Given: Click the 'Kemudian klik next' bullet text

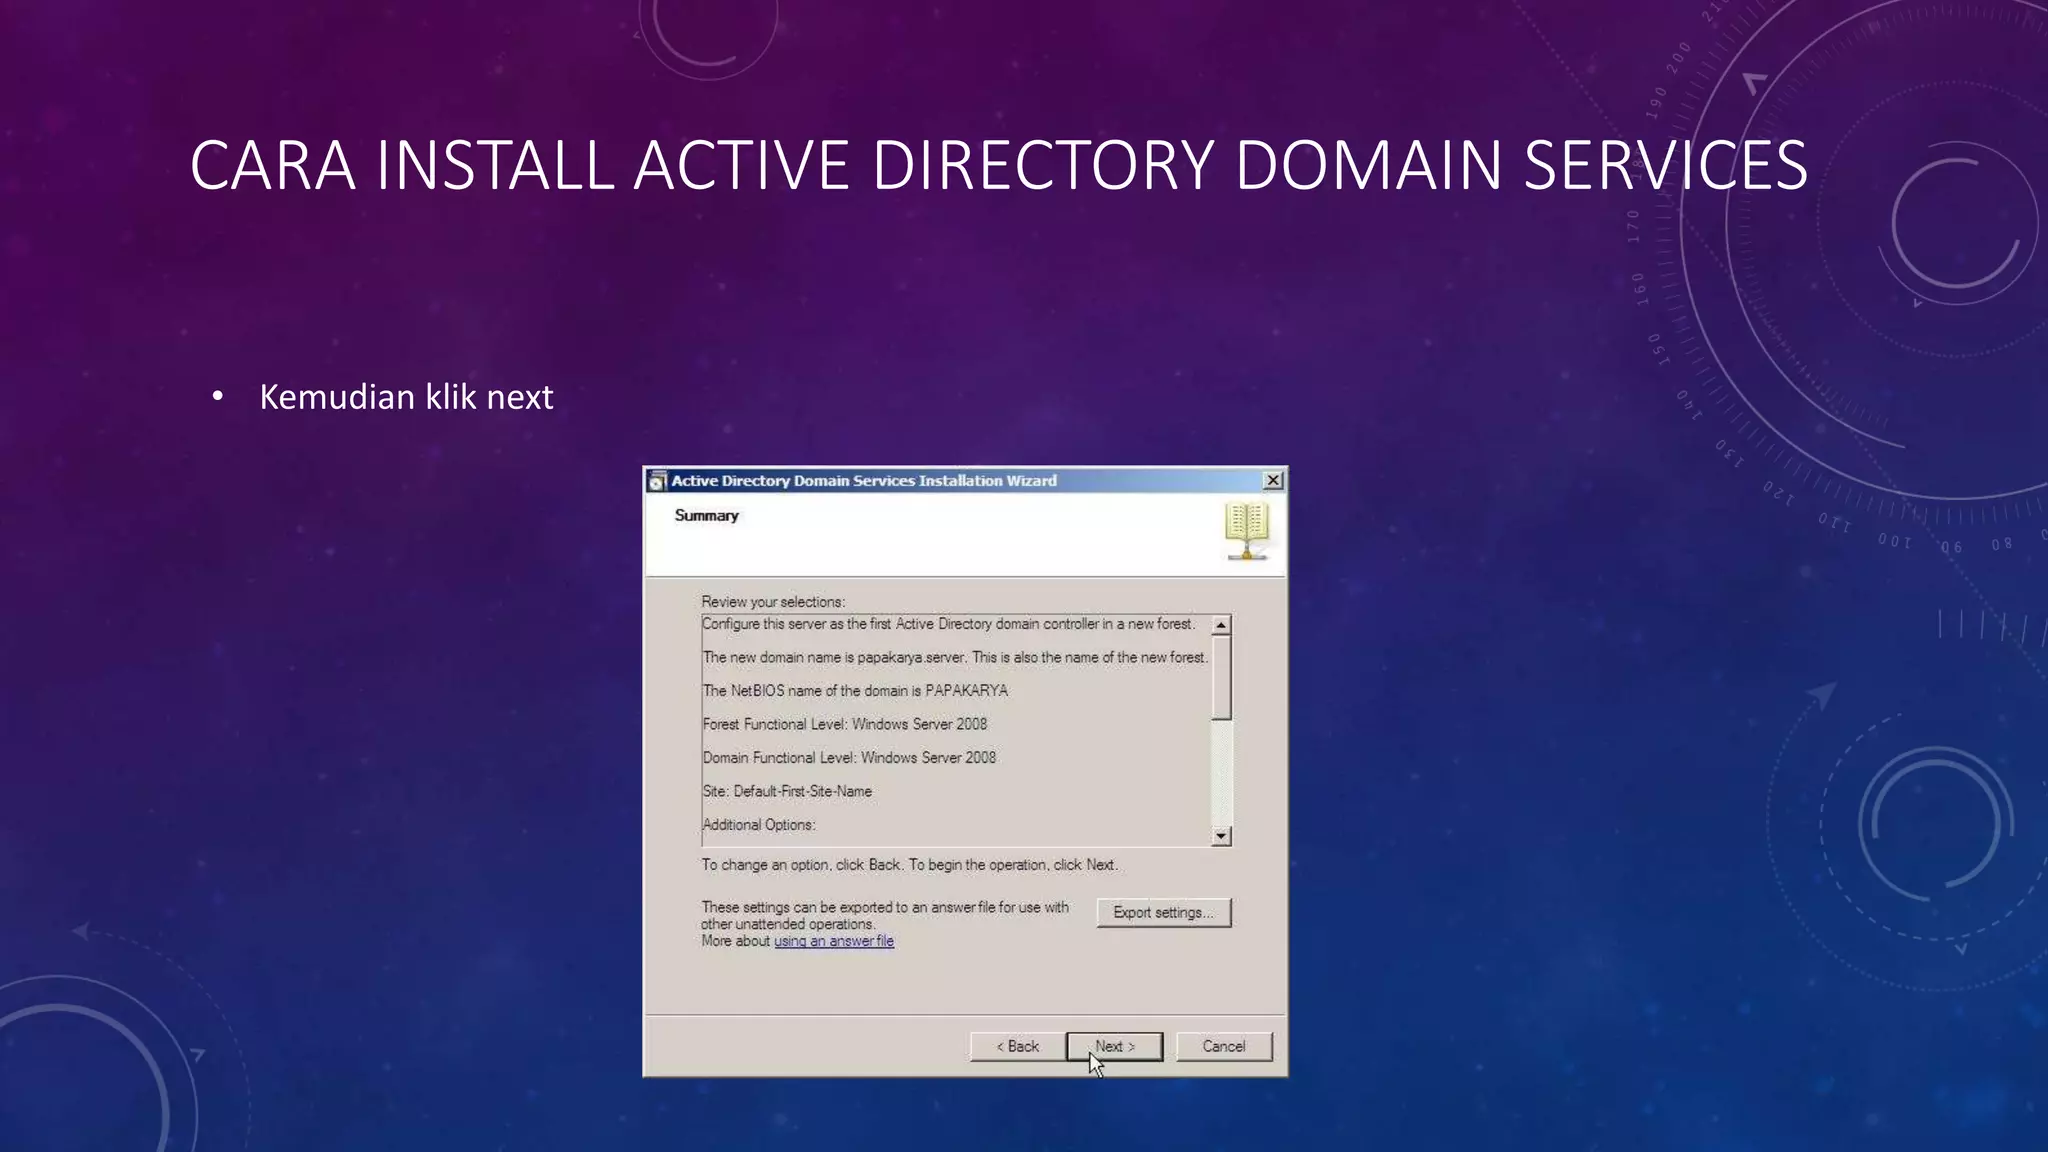Looking at the screenshot, I should pos(406,397).
